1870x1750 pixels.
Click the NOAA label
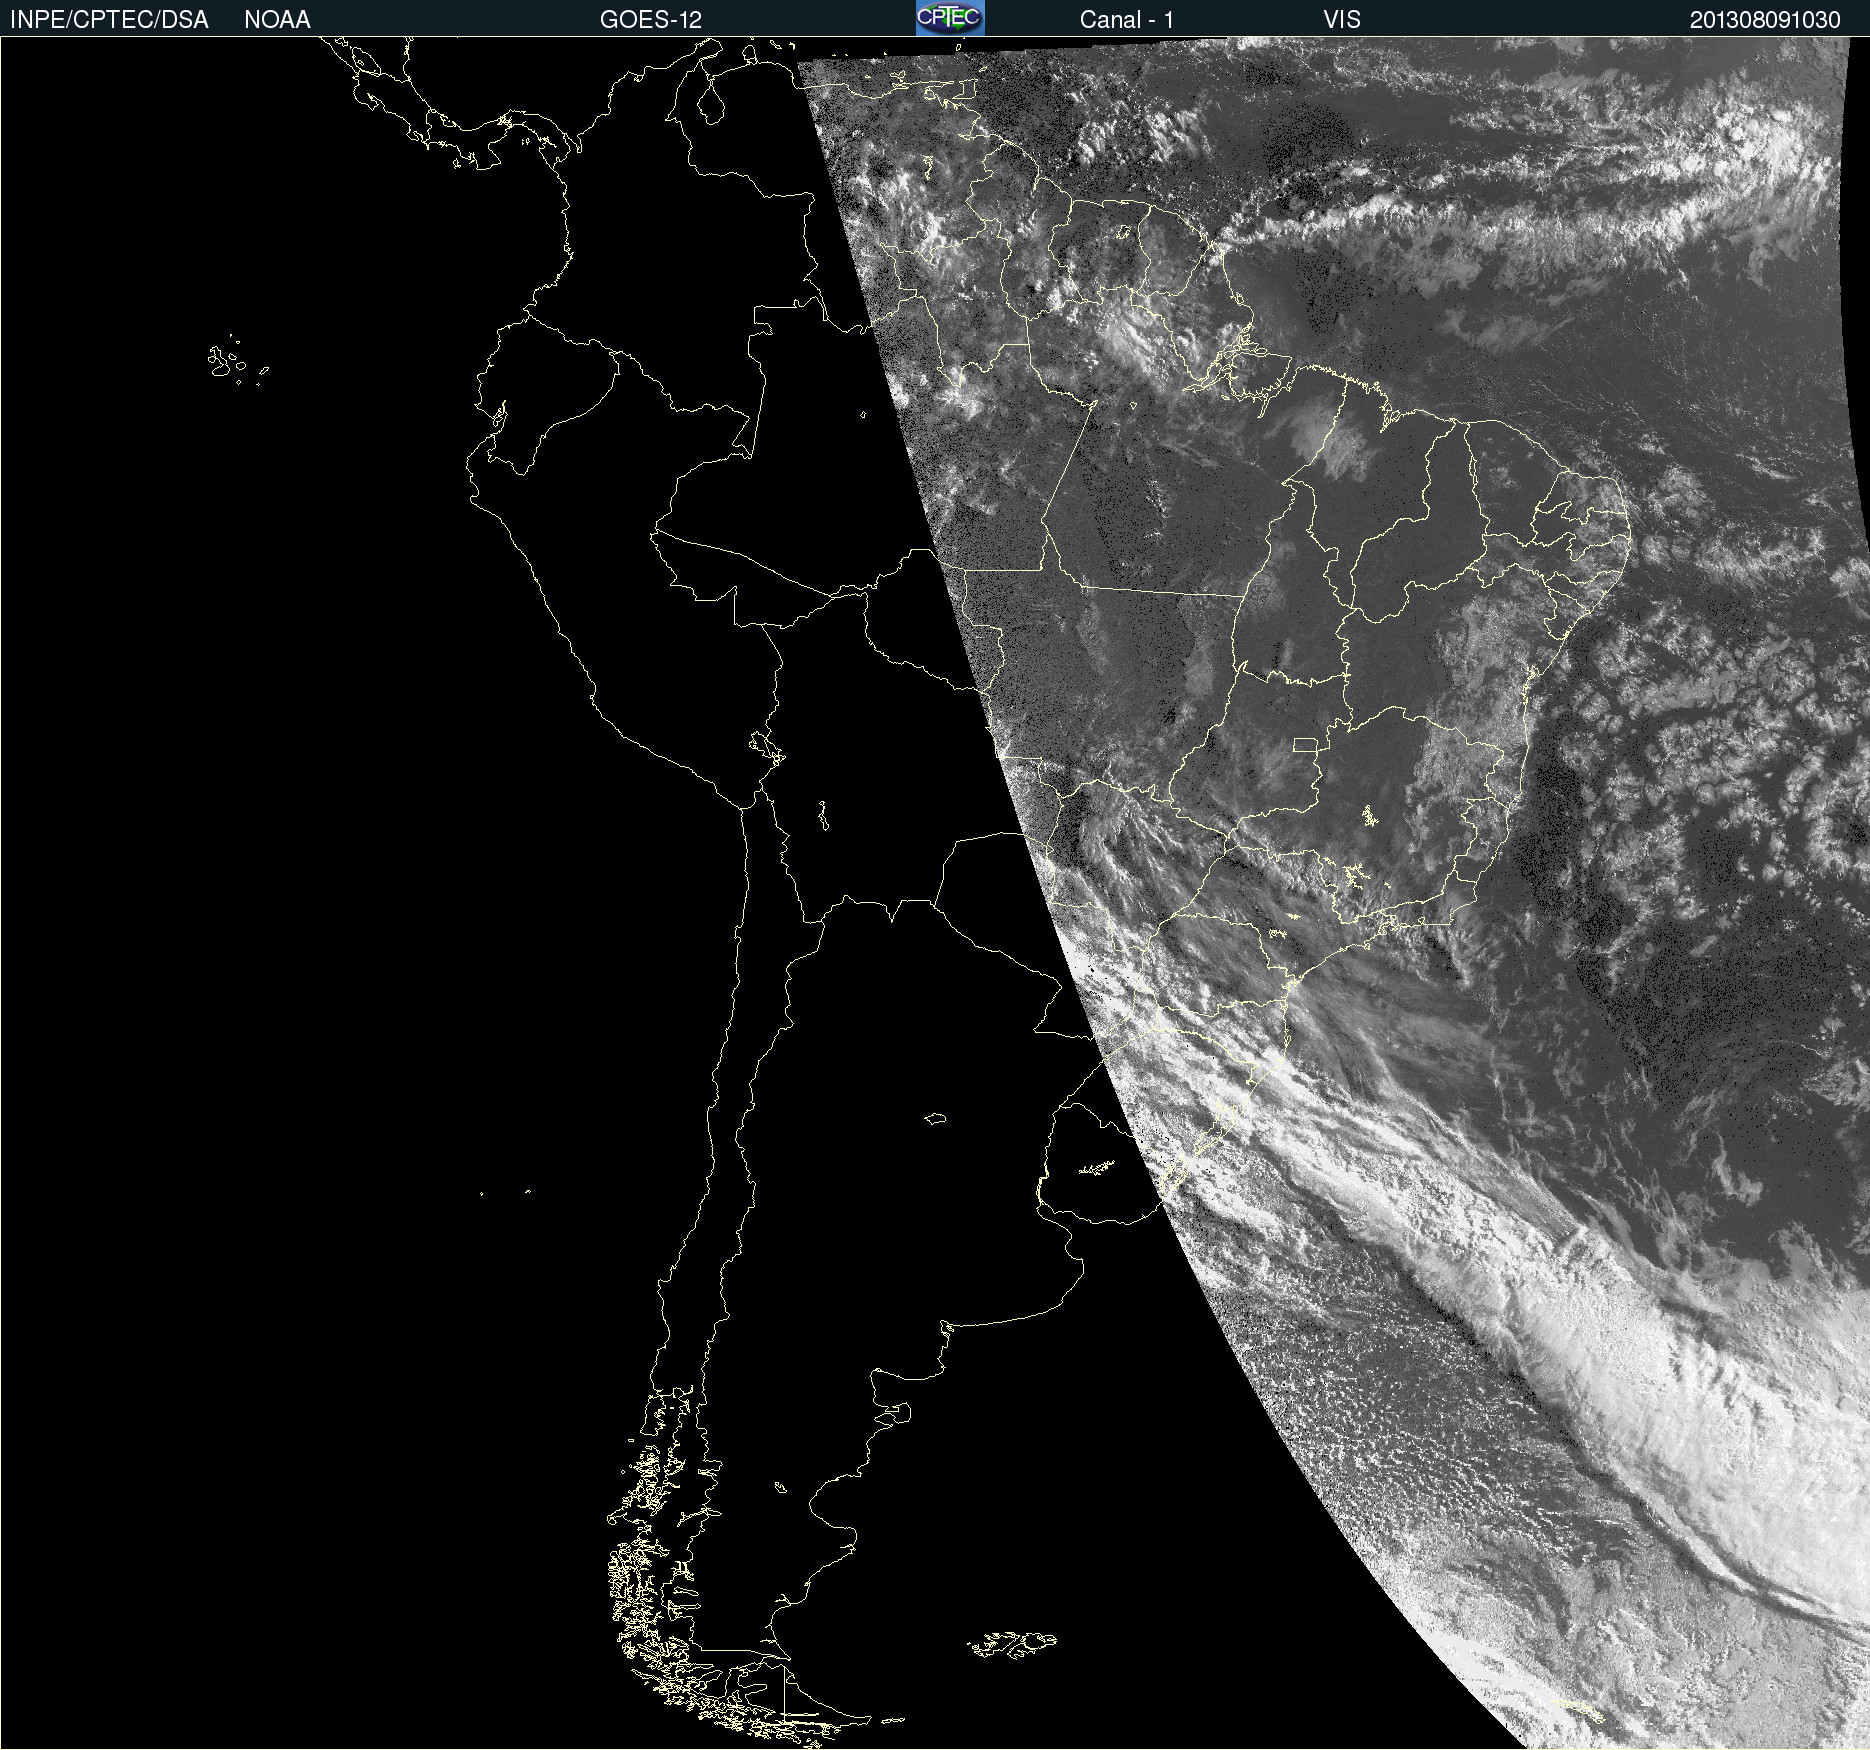point(277,20)
